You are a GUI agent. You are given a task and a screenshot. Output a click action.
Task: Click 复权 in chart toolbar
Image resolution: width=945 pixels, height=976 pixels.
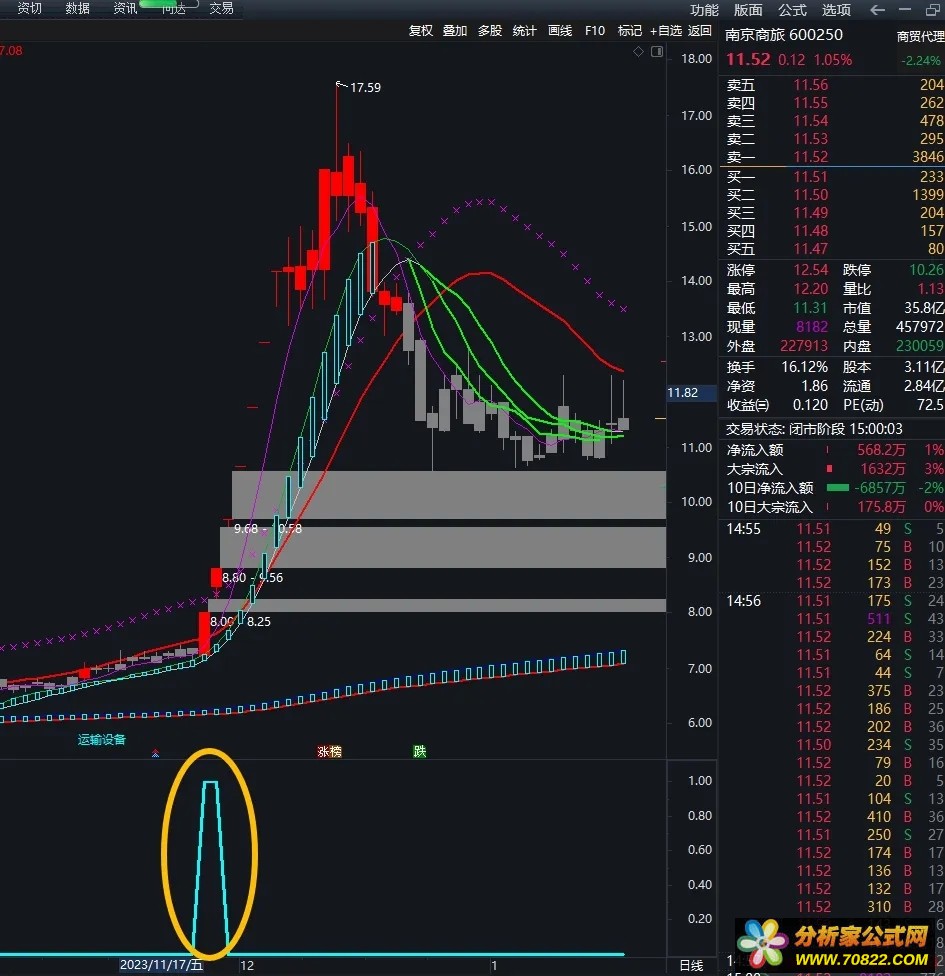tap(420, 30)
